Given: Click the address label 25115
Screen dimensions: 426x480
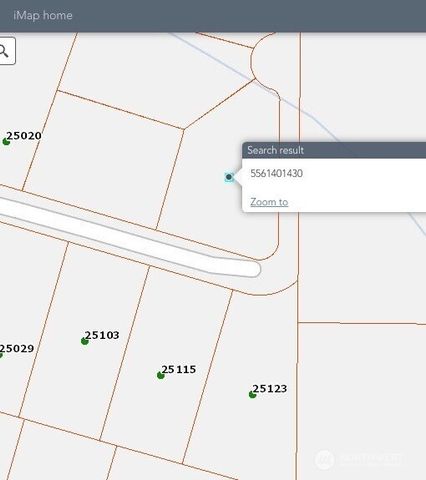Looking at the screenshot, I should [179, 369].
